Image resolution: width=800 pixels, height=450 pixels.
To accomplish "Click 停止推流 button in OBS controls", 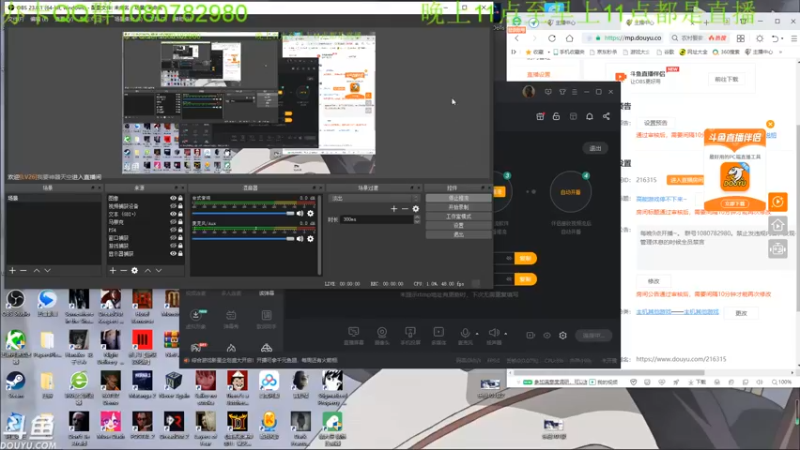I will [x=458, y=198].
